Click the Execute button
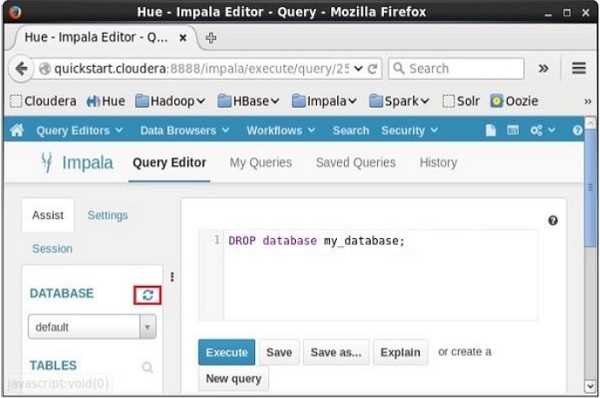The image size is (600, 398). pyautogui.click(x=227, y=352)
